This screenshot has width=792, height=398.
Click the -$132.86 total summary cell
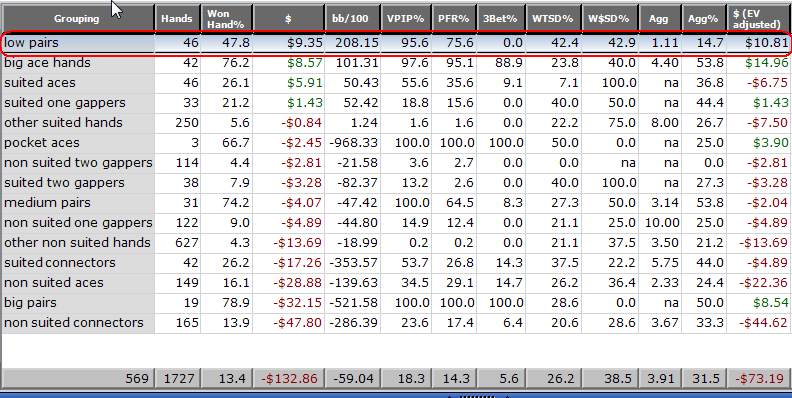tap(288, 378)
